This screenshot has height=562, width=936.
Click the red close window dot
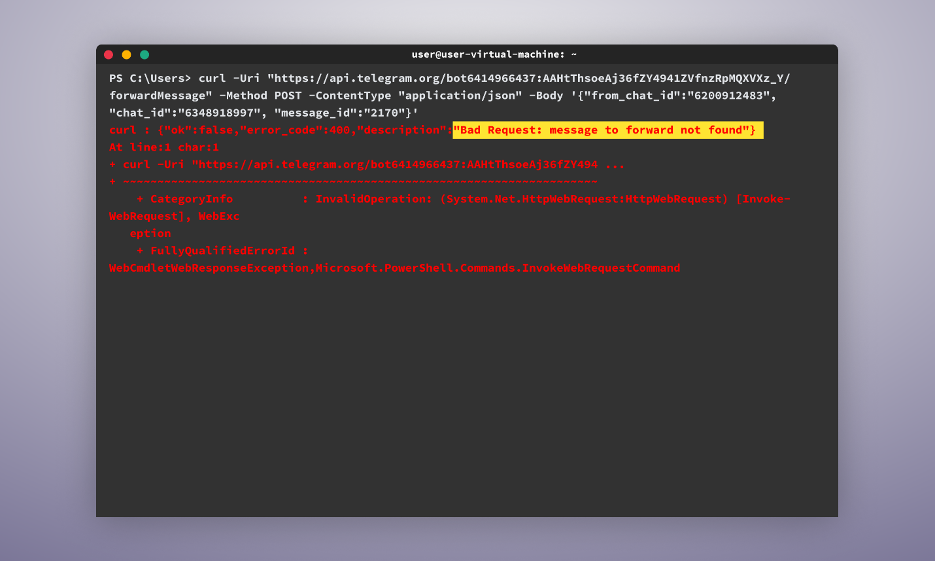click(x=109, y=55)
